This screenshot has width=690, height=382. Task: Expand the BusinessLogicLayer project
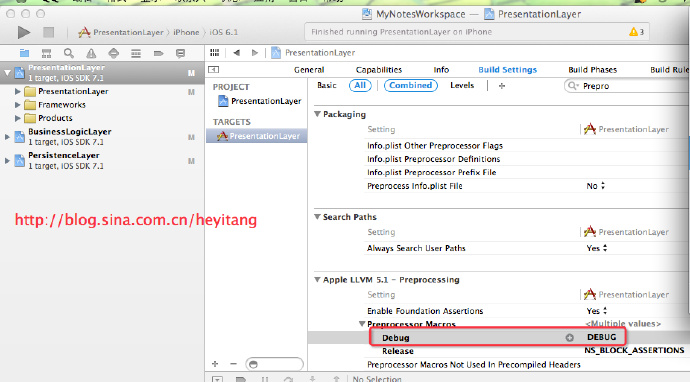point(7,137)
